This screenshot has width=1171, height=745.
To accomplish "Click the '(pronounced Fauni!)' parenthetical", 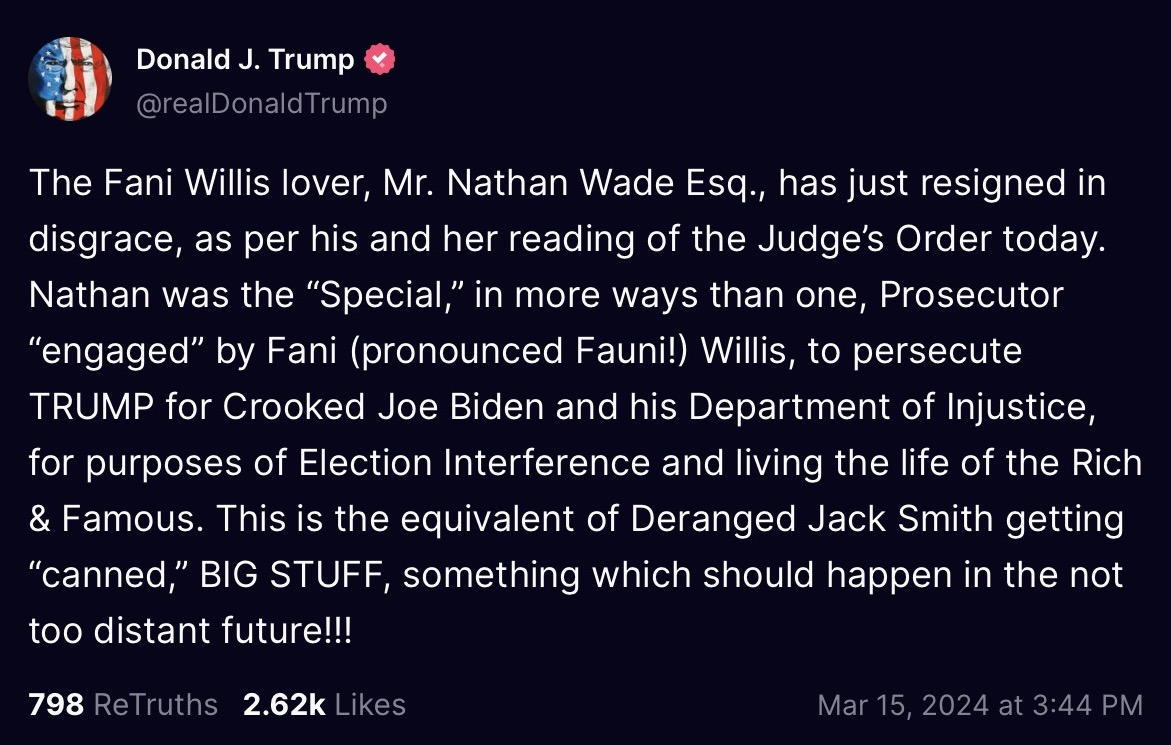I will (x=518, y=352).
